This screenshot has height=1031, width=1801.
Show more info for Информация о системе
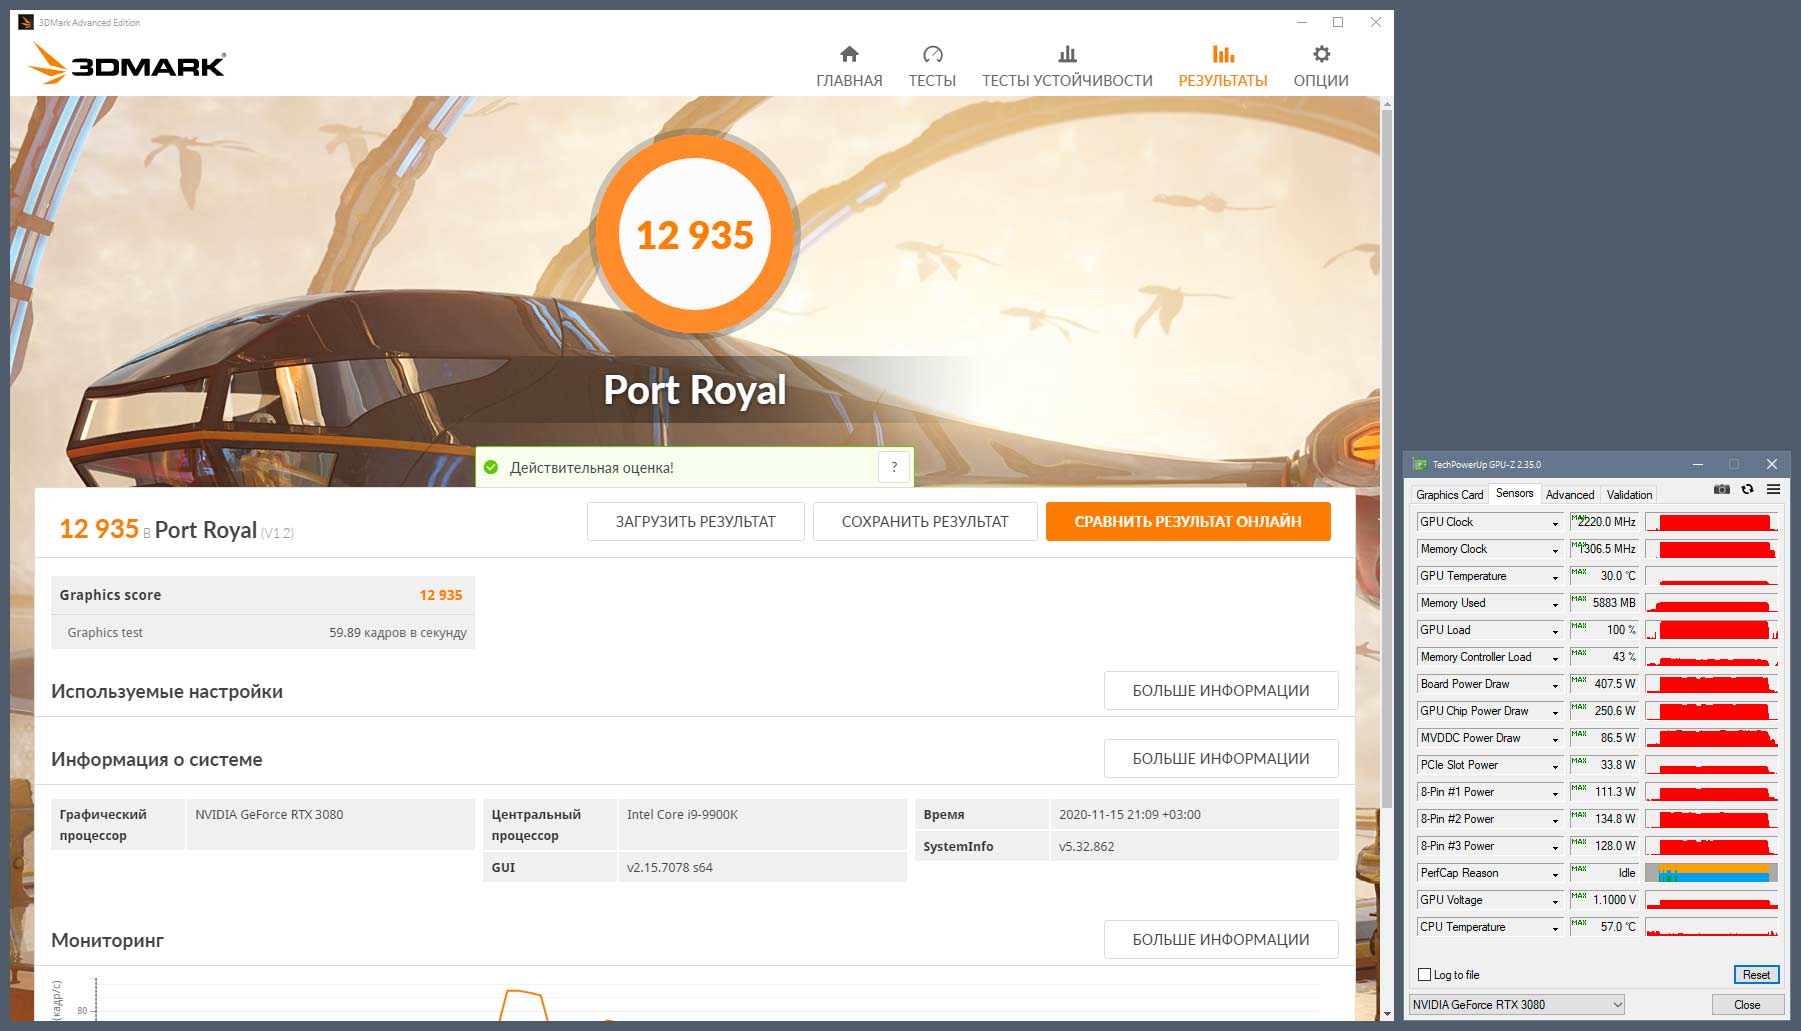point(1221,758)
